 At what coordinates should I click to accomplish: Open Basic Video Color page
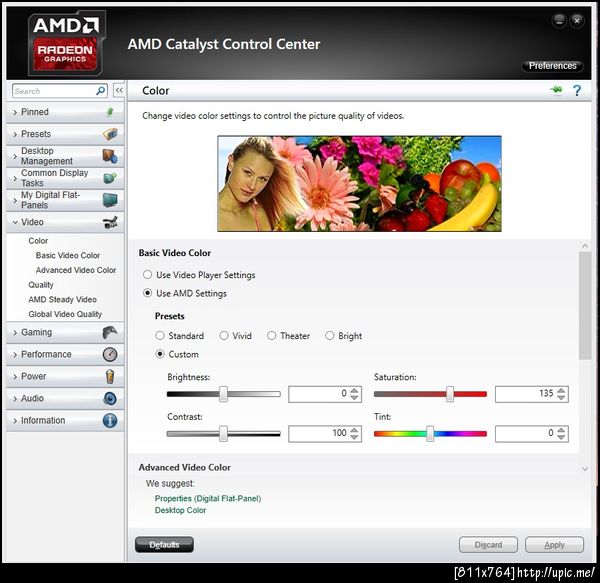[x=68, y=255]
